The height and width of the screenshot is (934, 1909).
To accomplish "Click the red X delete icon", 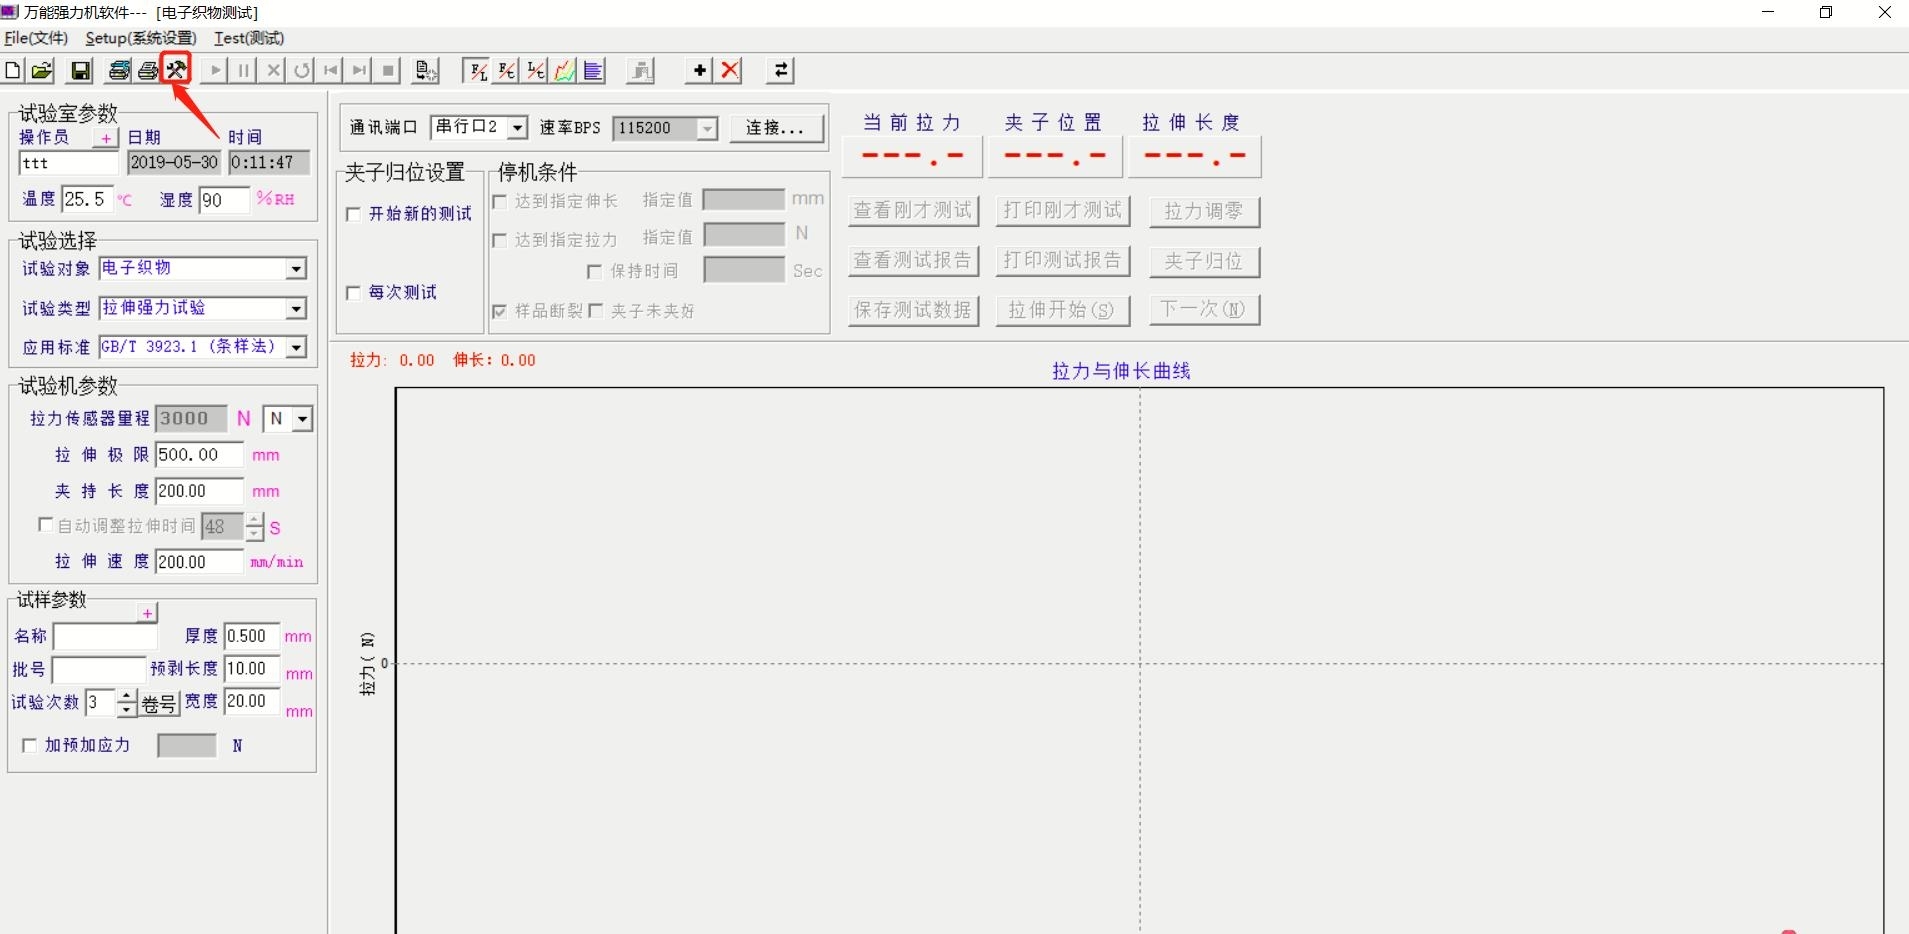I will point(731,70).
